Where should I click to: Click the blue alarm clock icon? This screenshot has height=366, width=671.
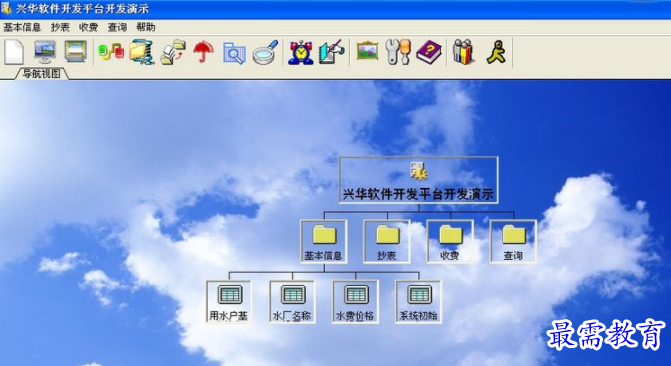(300, 52)
